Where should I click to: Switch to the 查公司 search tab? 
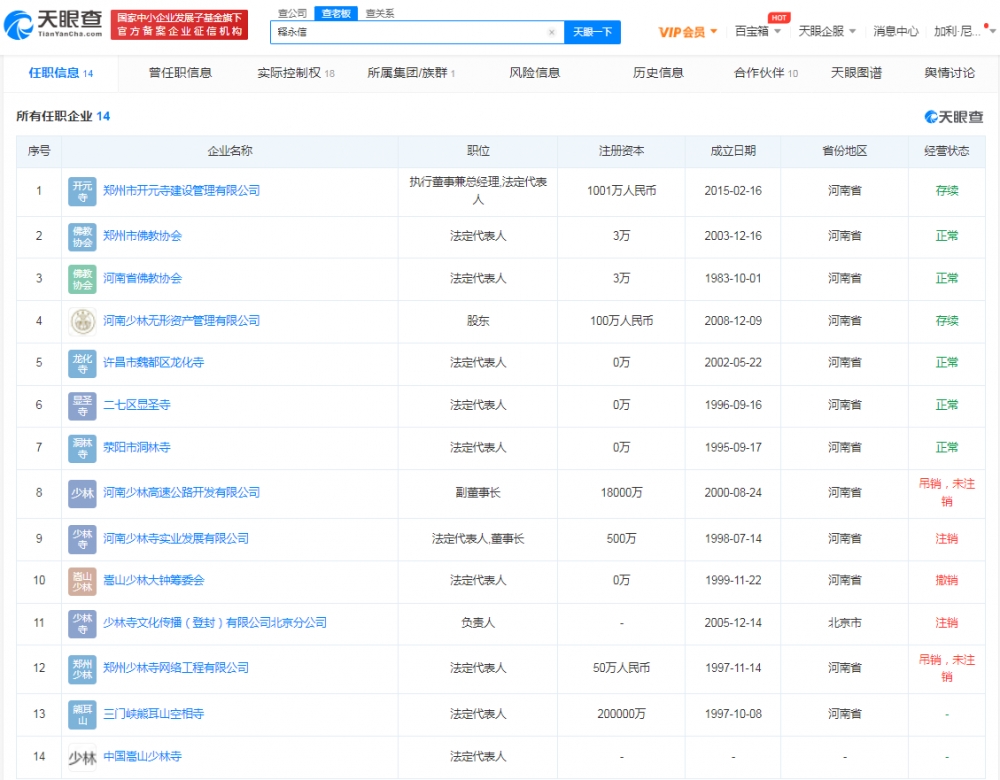click(293, 13)
